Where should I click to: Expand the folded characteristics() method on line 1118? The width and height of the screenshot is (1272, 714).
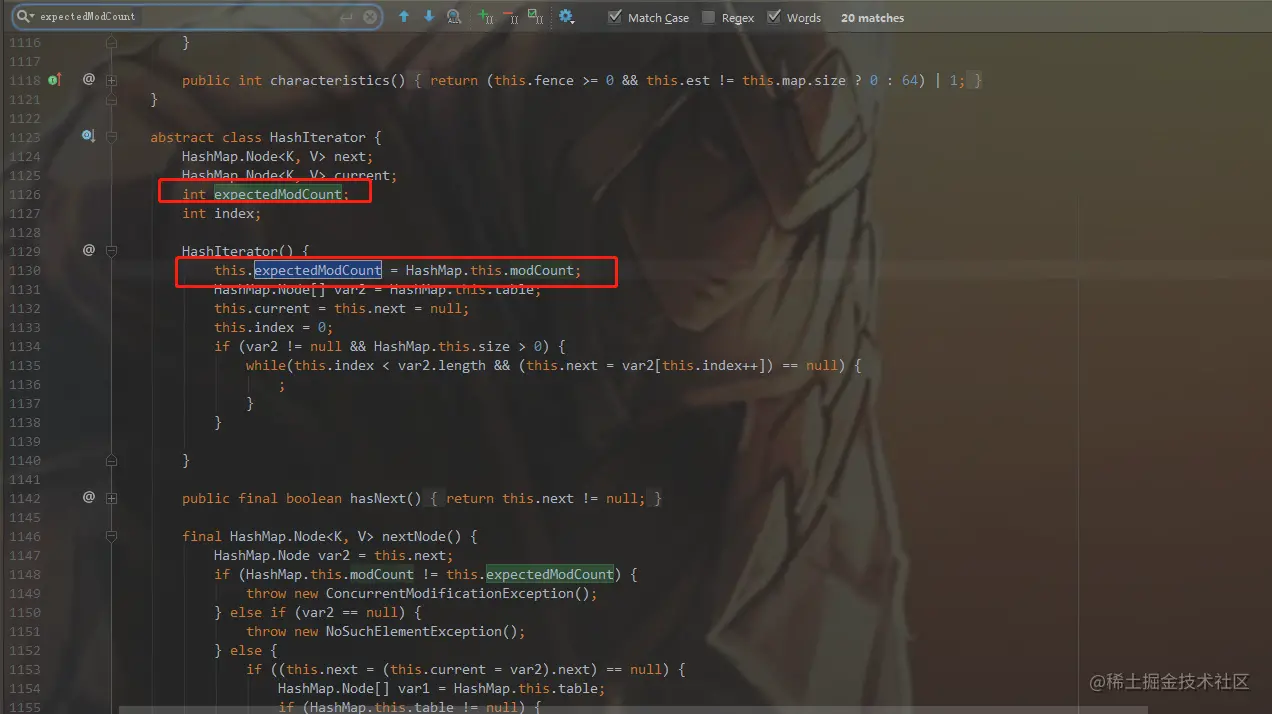click(x=111, y=80)
